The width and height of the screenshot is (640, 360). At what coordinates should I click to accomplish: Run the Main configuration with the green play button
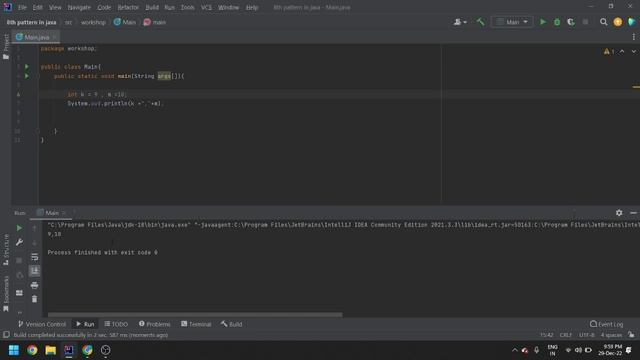(x=542, y=22)
